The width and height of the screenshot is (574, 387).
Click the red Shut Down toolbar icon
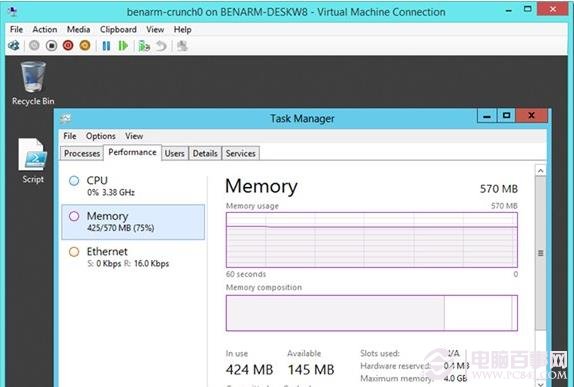pyautogui.click(x=68, y=46)
